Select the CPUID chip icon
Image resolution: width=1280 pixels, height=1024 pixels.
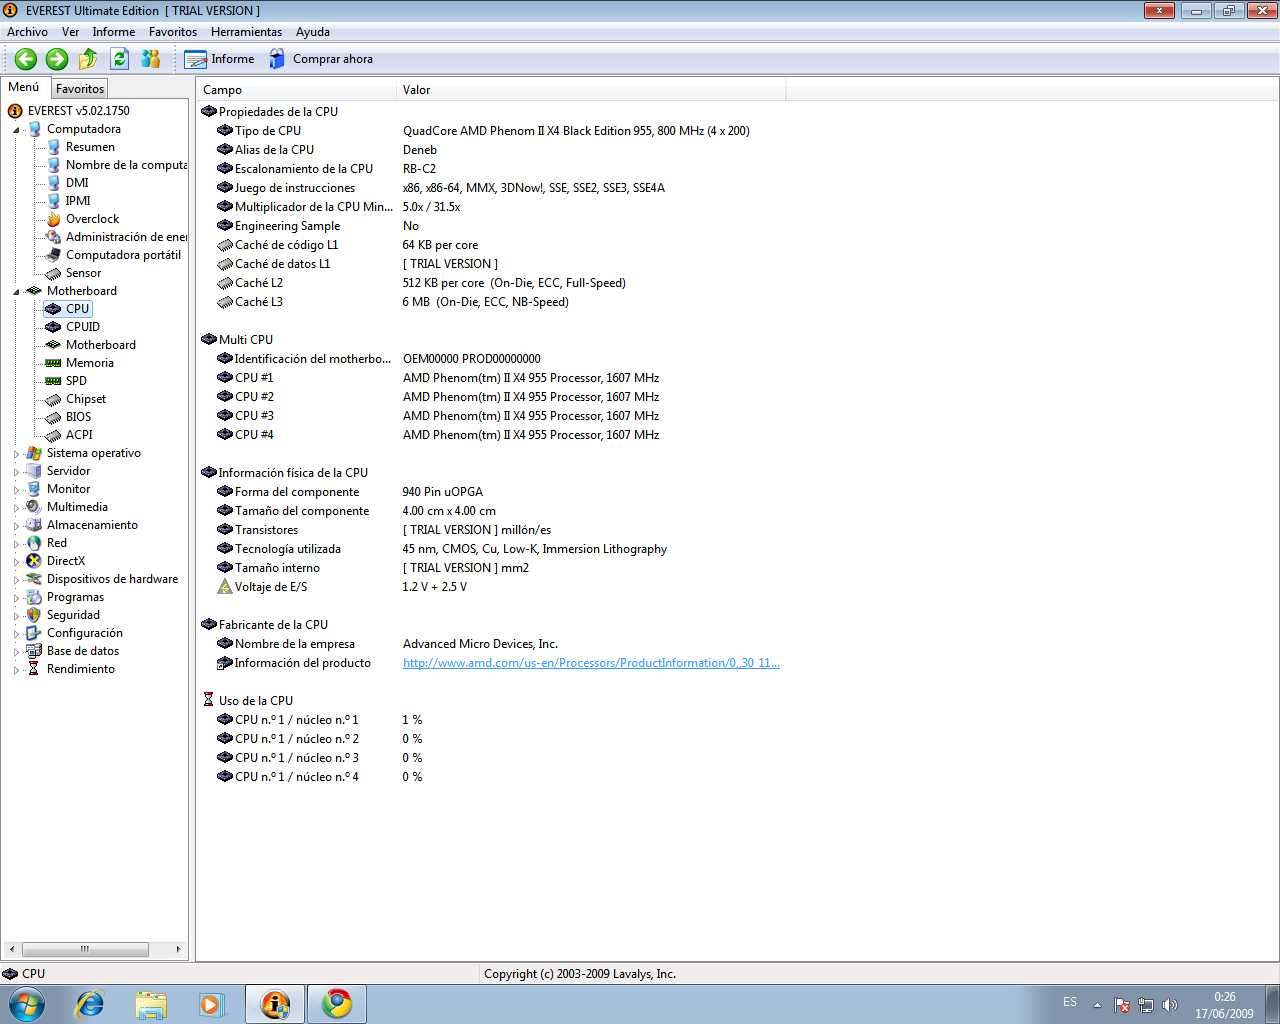[x=54, y=327]
